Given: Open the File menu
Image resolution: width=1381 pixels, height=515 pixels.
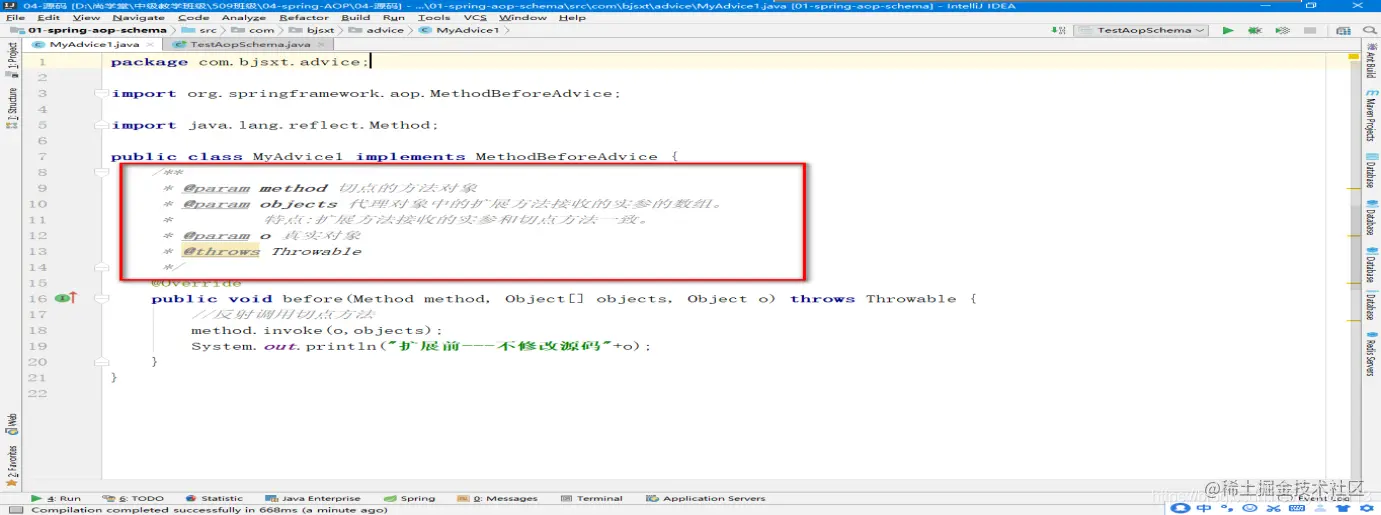Looking at the screenshot, I should point(15,17).
